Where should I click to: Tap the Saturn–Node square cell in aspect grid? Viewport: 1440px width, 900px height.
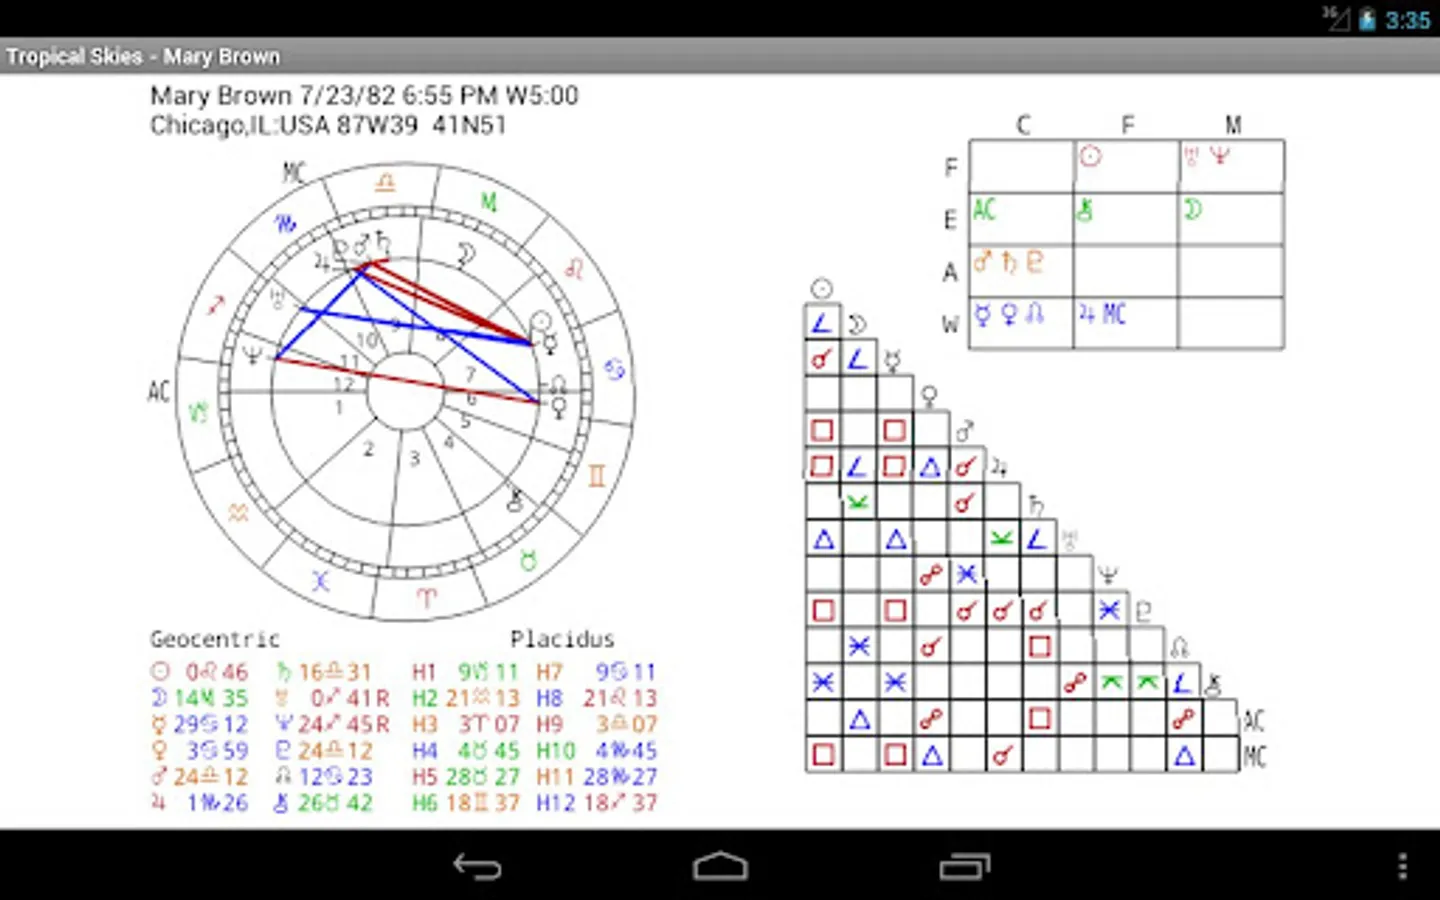(x=1040, y=647)
